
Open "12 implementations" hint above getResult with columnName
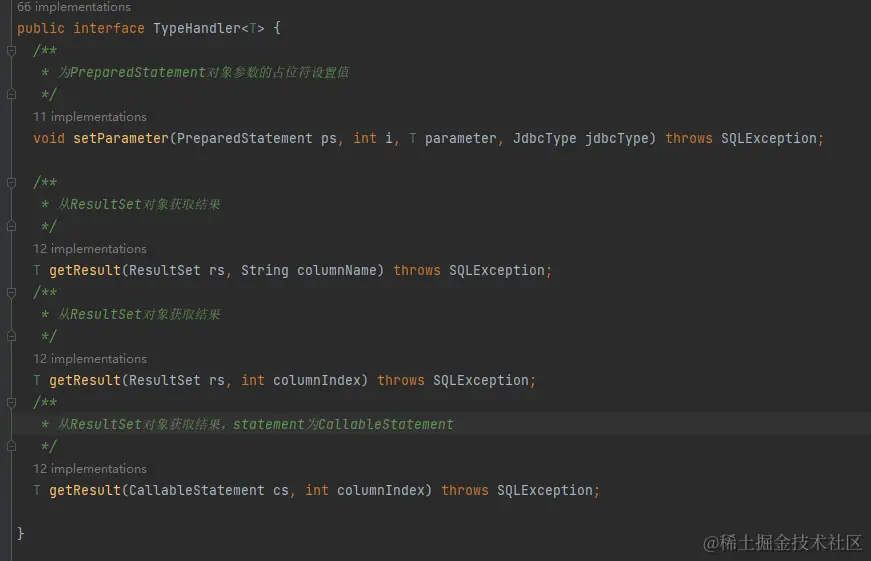(90, 249)
